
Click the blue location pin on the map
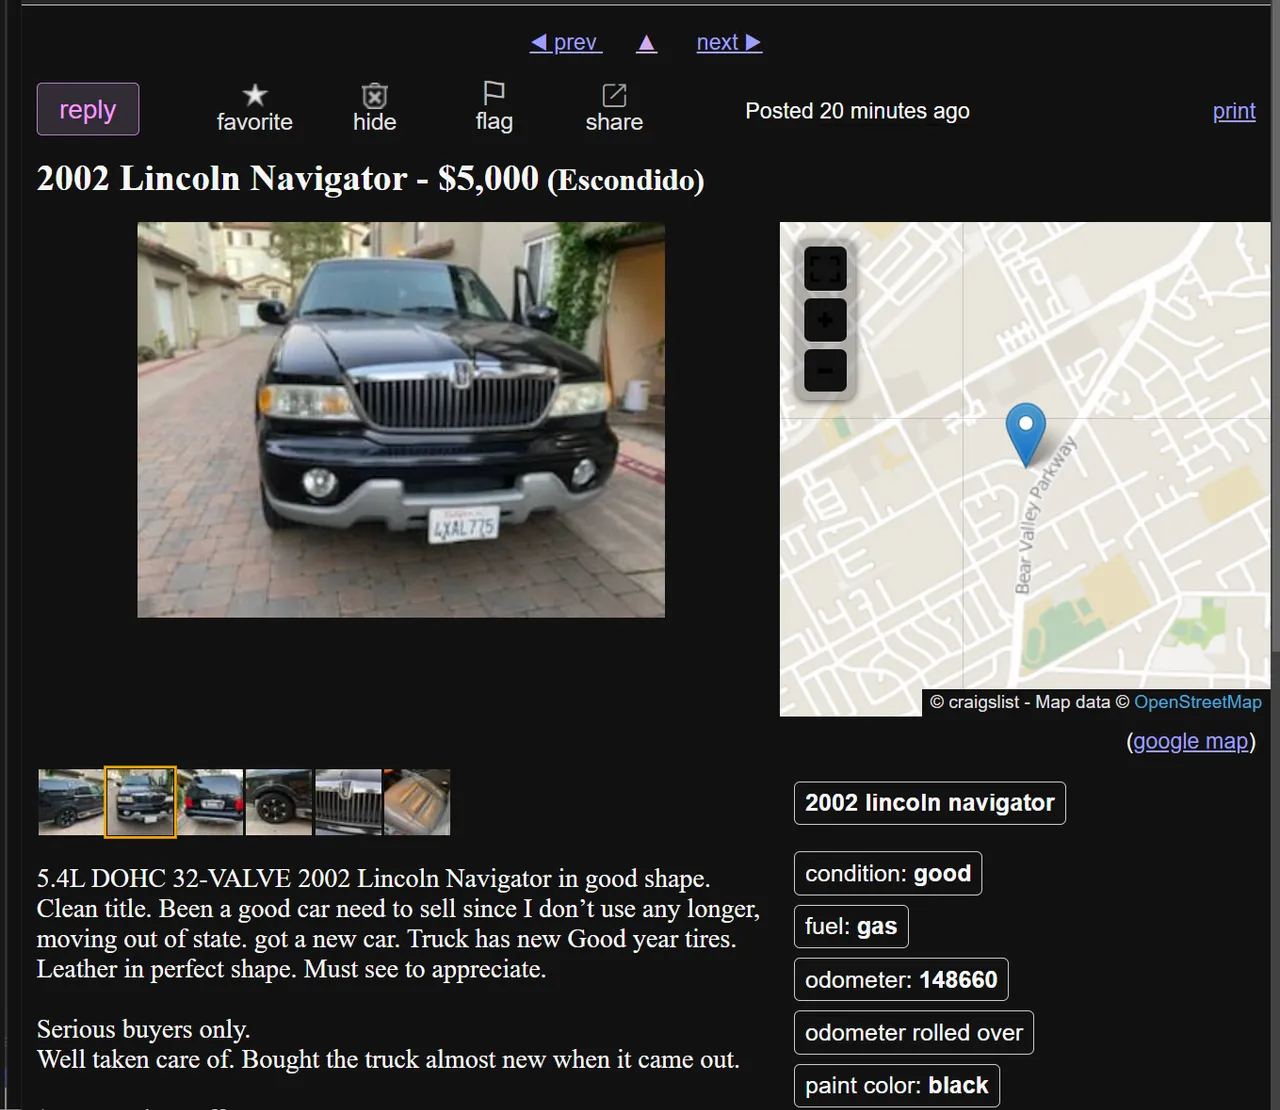pyautogui.click(x=1025, y=433)
